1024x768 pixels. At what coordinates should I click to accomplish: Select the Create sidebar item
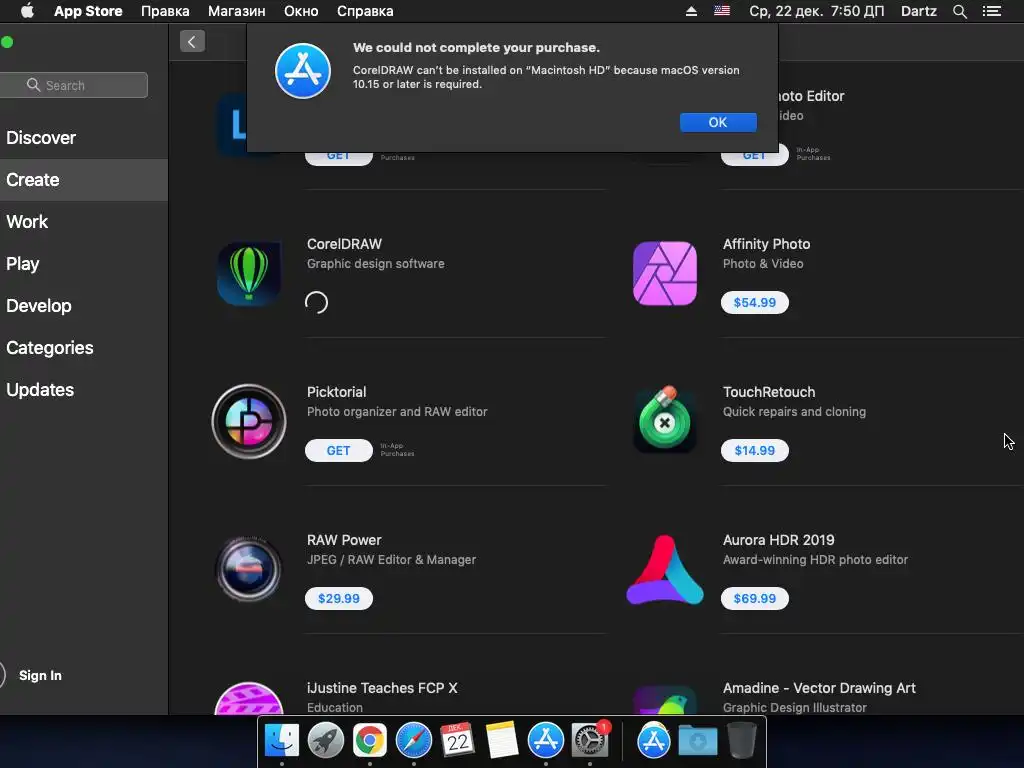click(84, 180)
